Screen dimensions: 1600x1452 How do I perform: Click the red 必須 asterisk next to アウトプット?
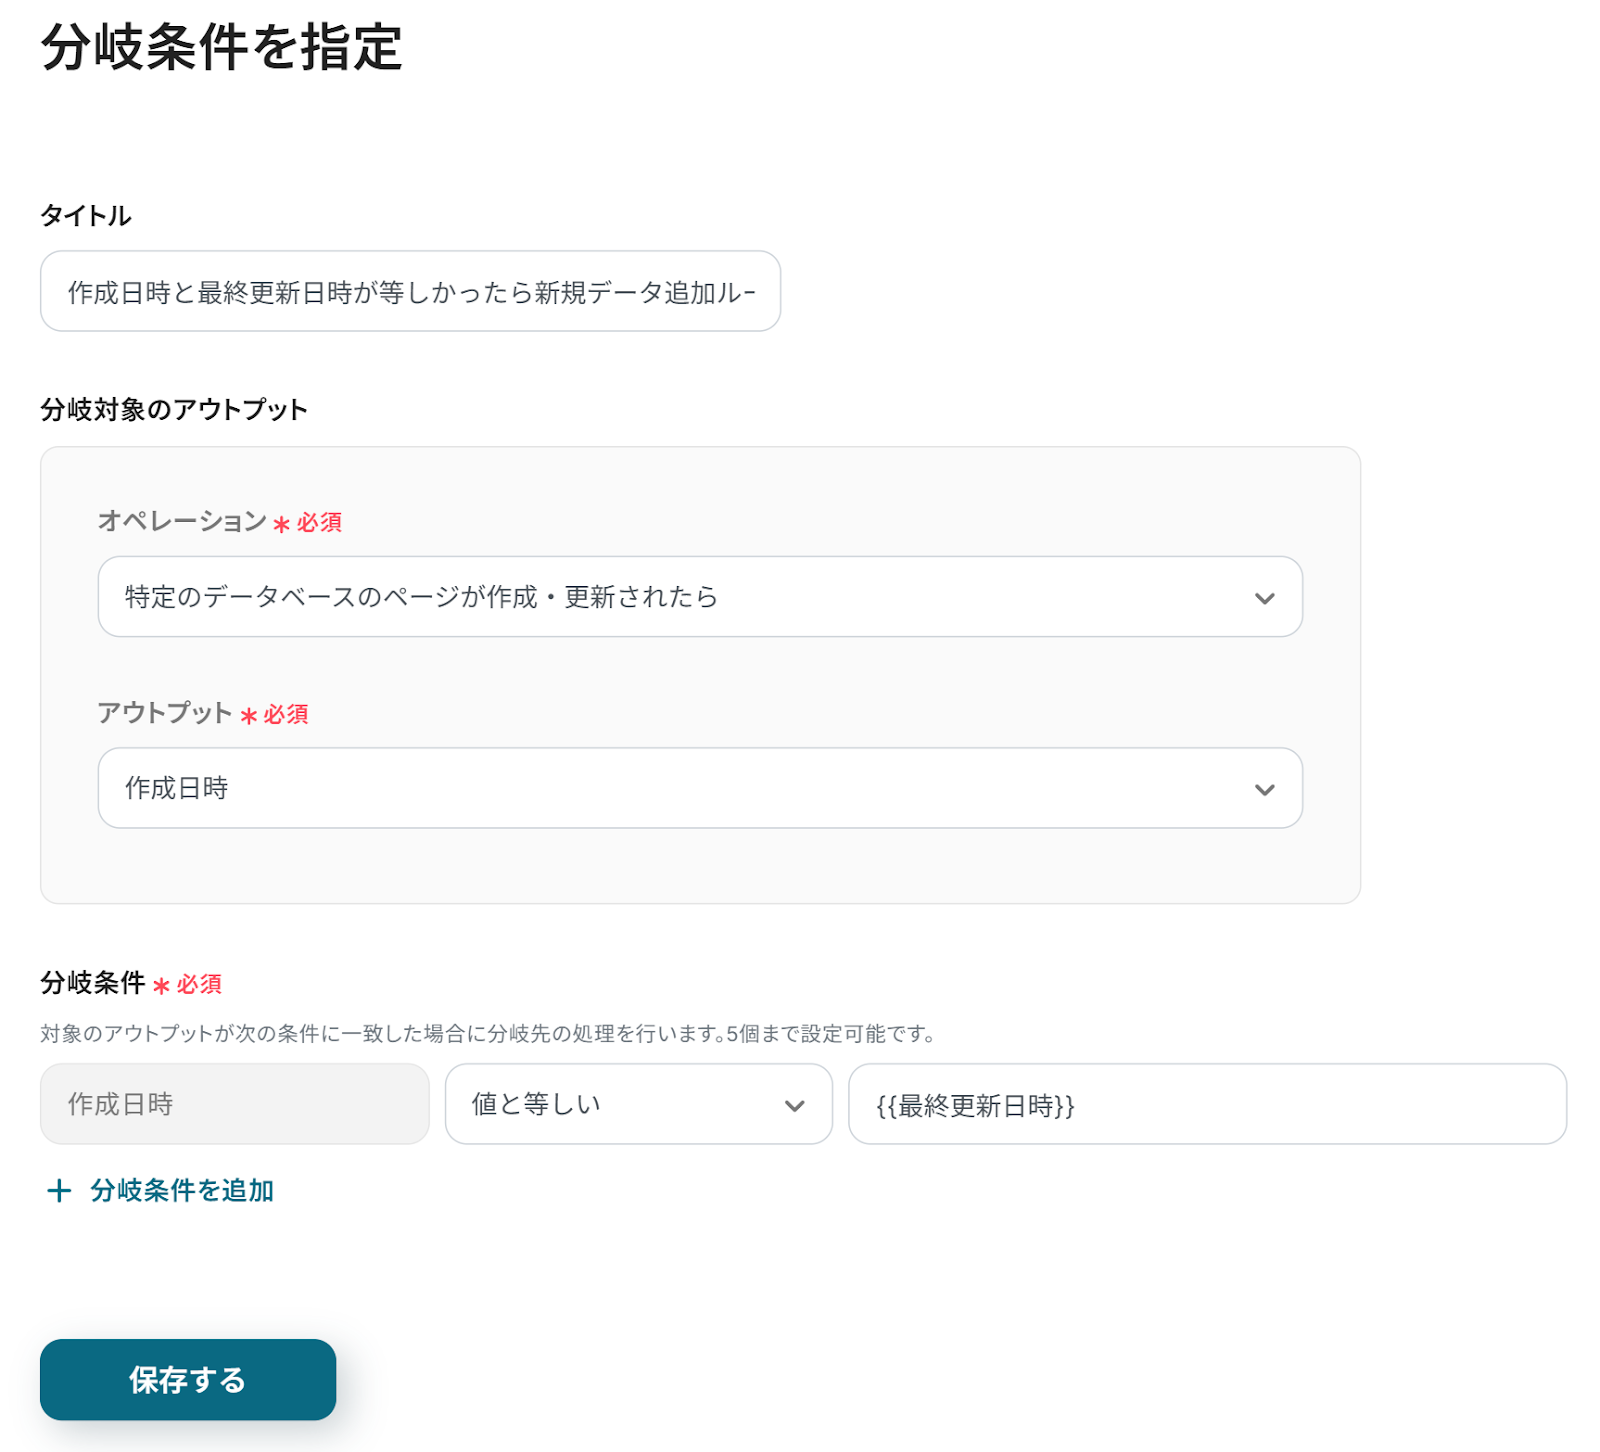[x=249, y=716]
